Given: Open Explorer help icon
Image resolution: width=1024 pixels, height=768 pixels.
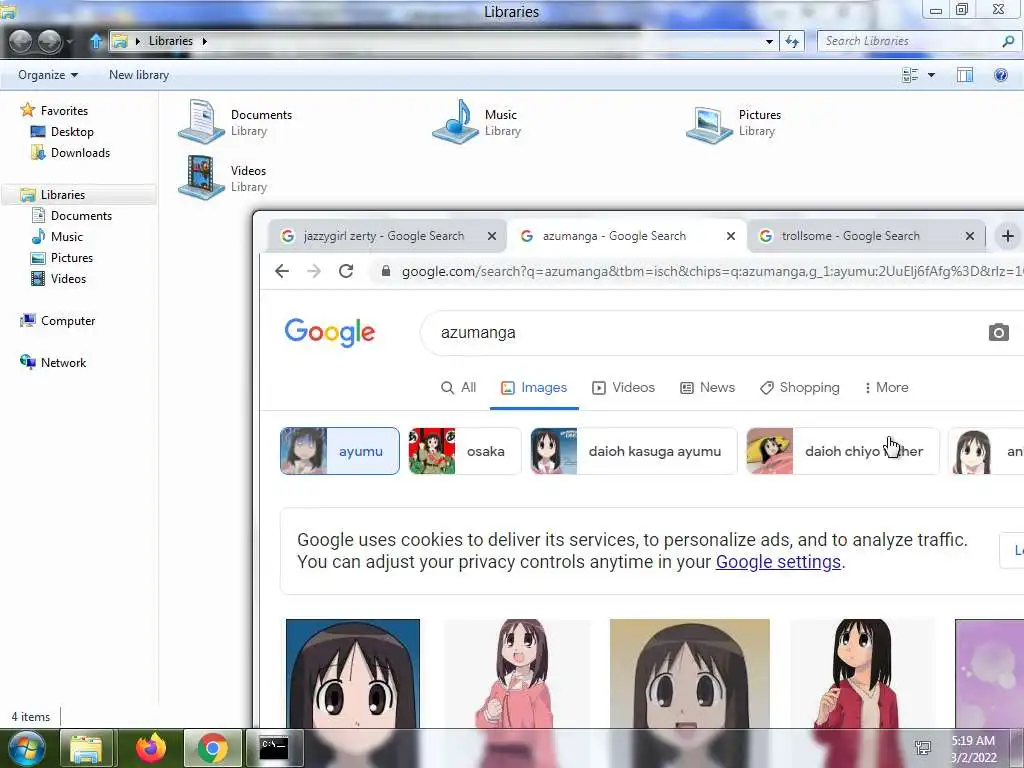Looking at the screenshot, I should [1000, 75].
